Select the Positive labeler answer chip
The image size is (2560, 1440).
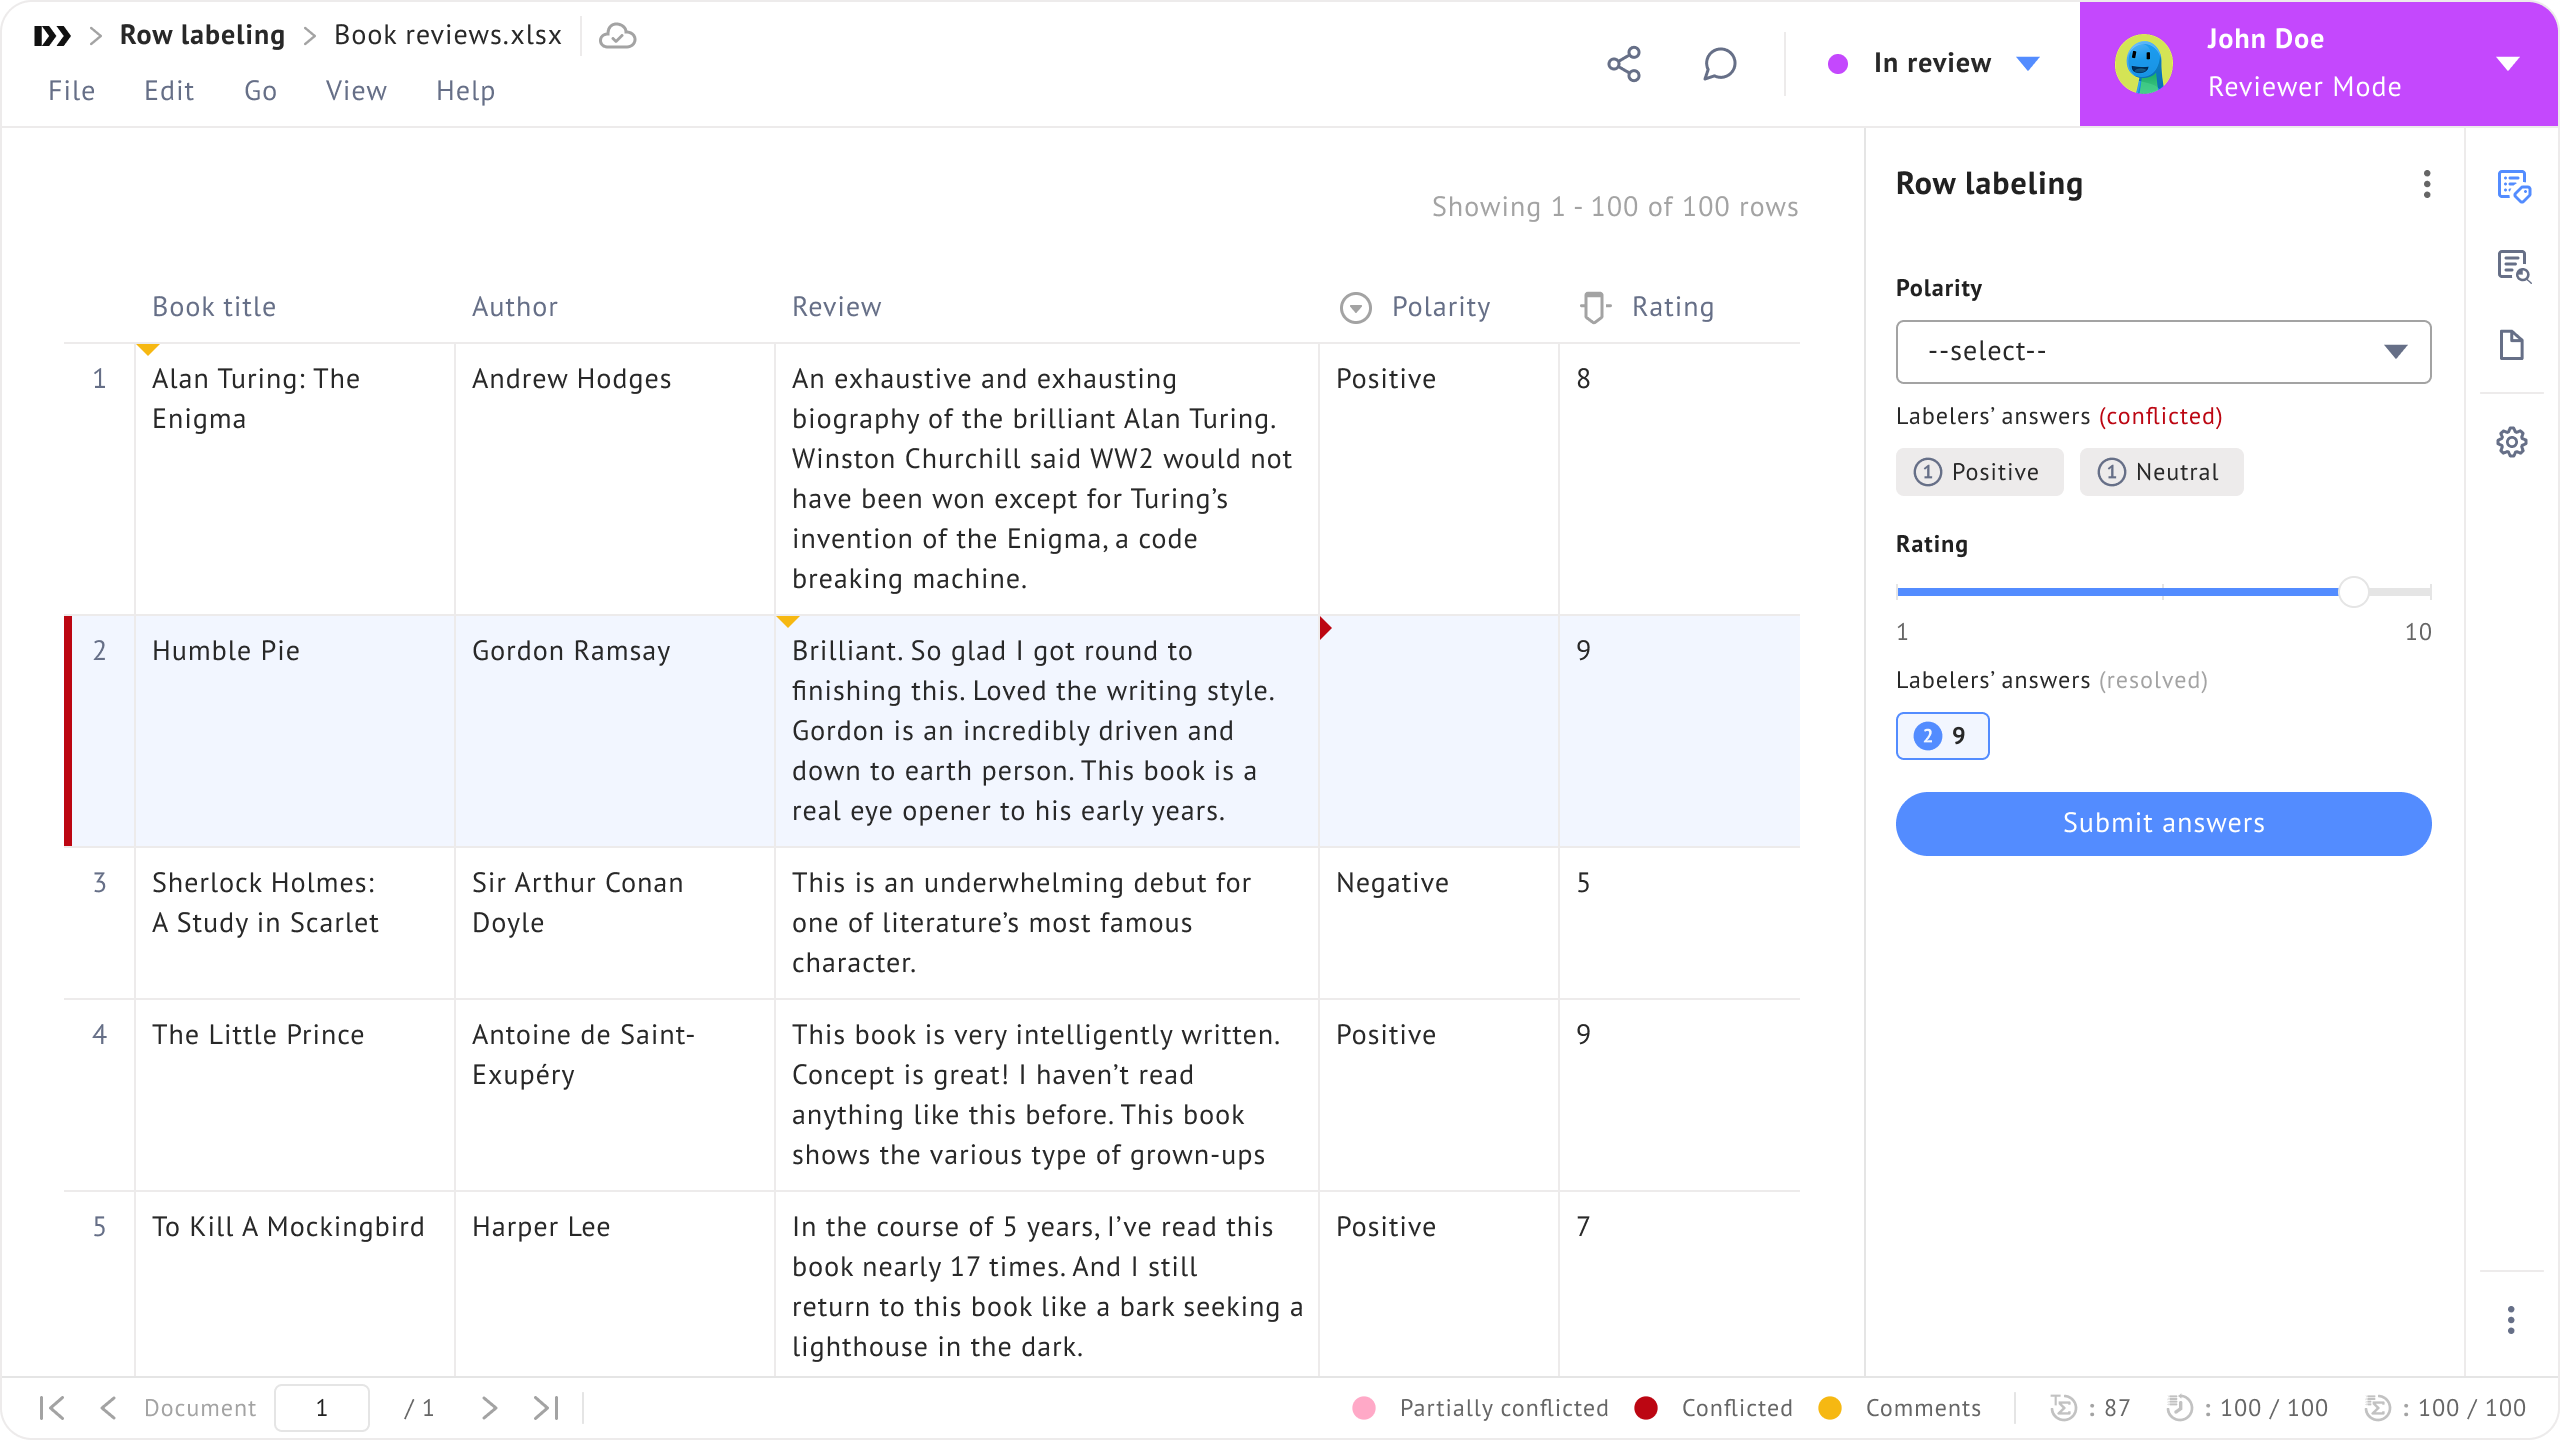(x=1979, y=472)
